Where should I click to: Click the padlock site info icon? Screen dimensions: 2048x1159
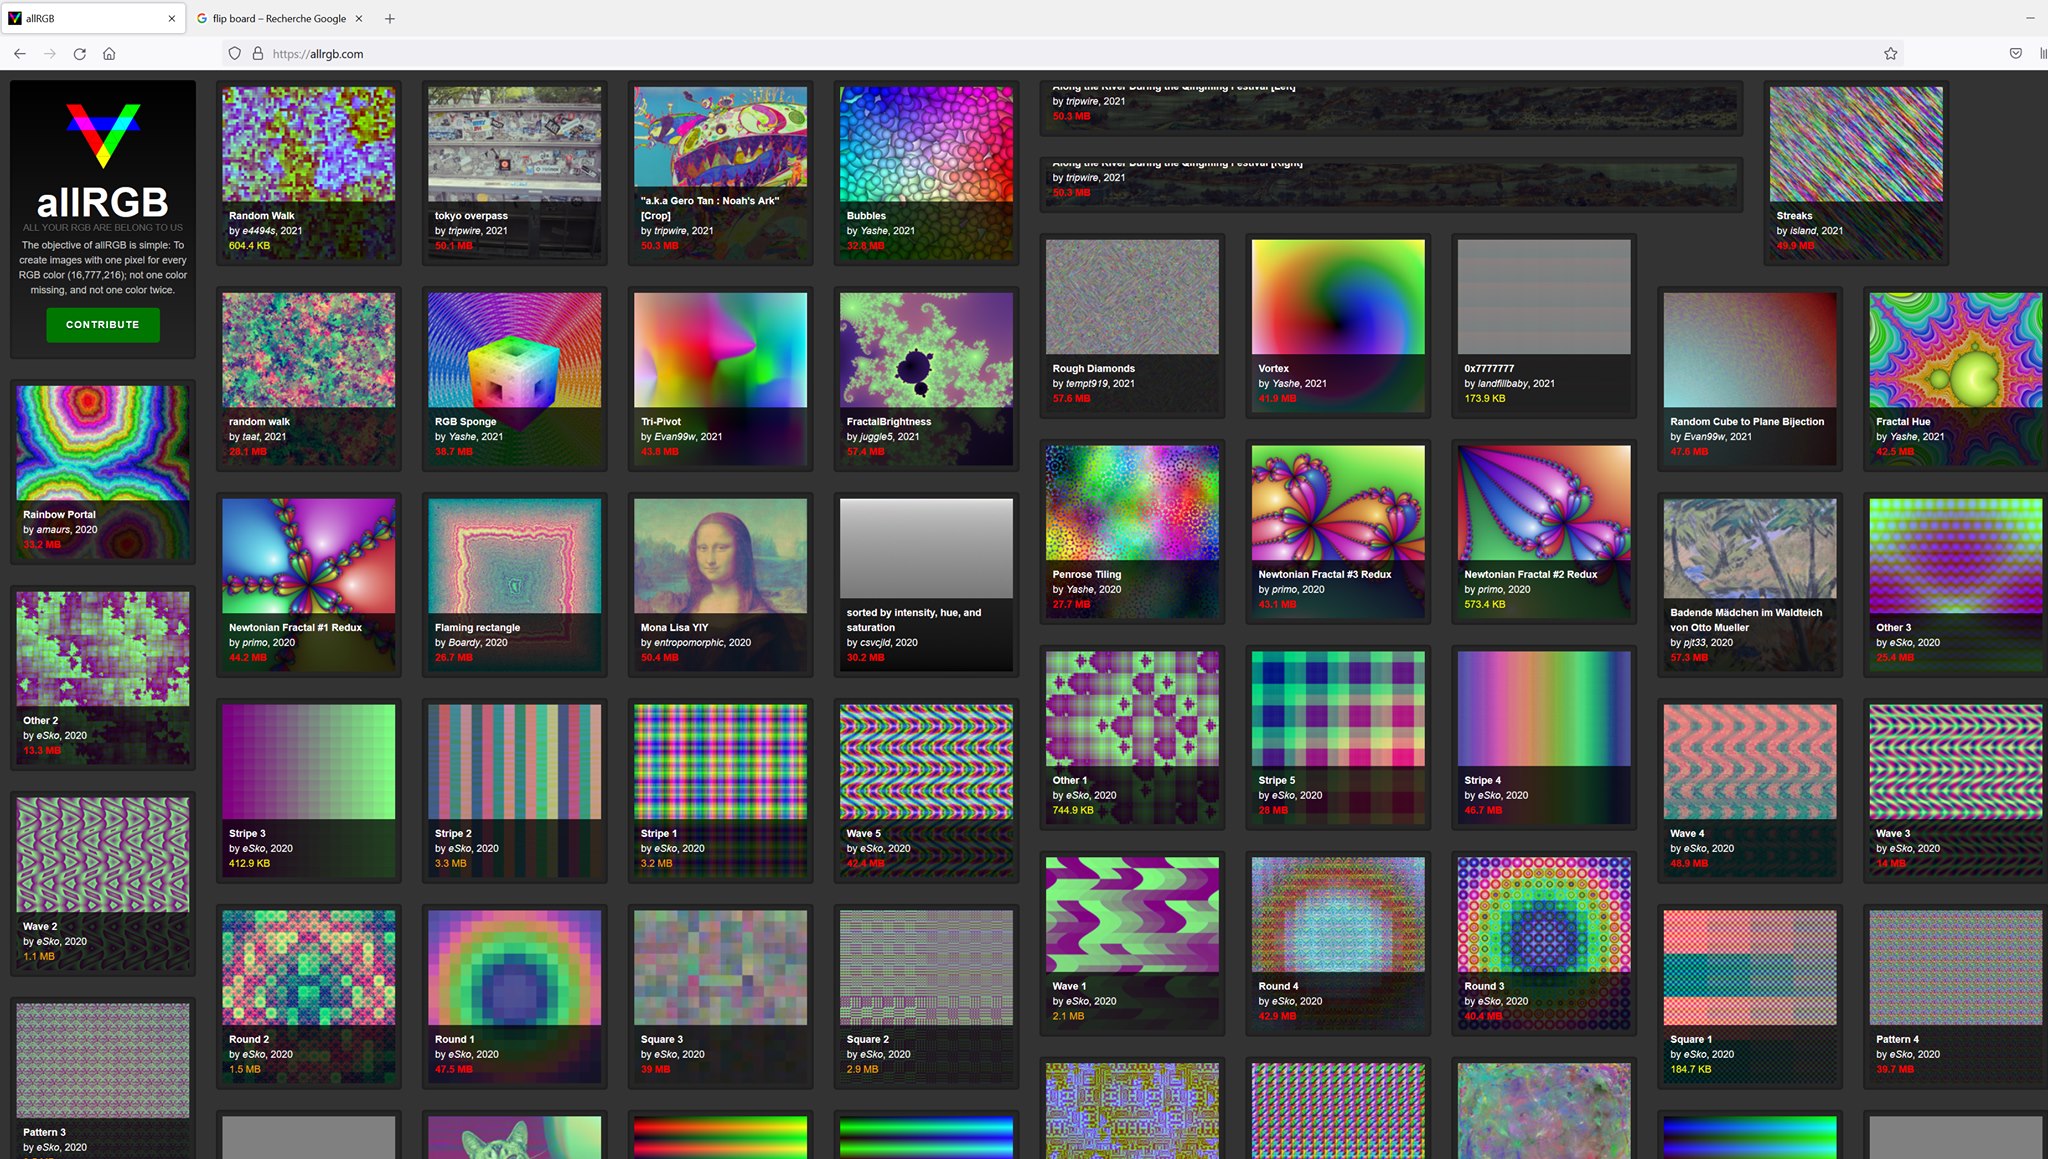pyautogui.click(x=257, y=54)
